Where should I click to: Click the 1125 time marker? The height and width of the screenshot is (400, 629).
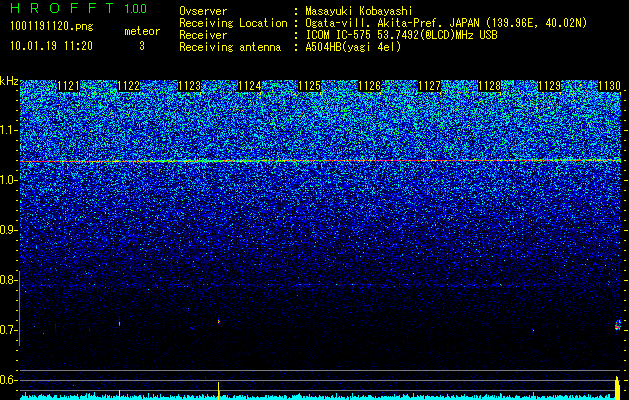click(309, 86)
